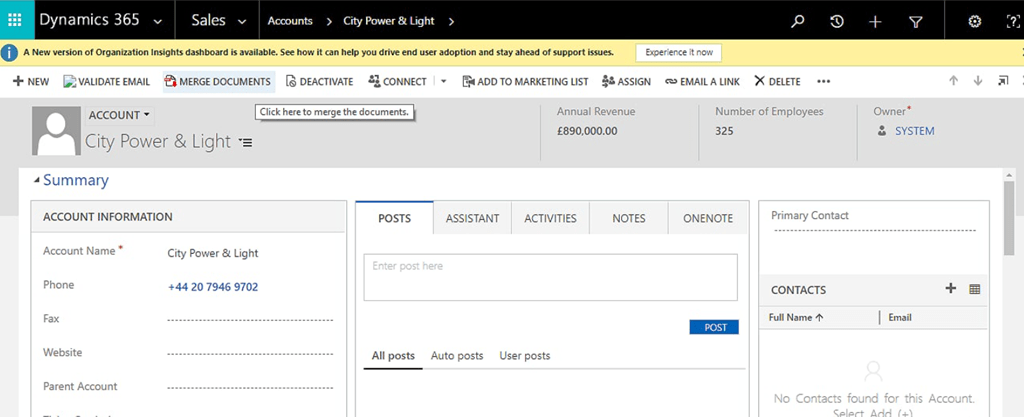Click VALIDATE EMAIL command
The width and height of the screenshot is (1024, 417).
click(x=106, y=82)
